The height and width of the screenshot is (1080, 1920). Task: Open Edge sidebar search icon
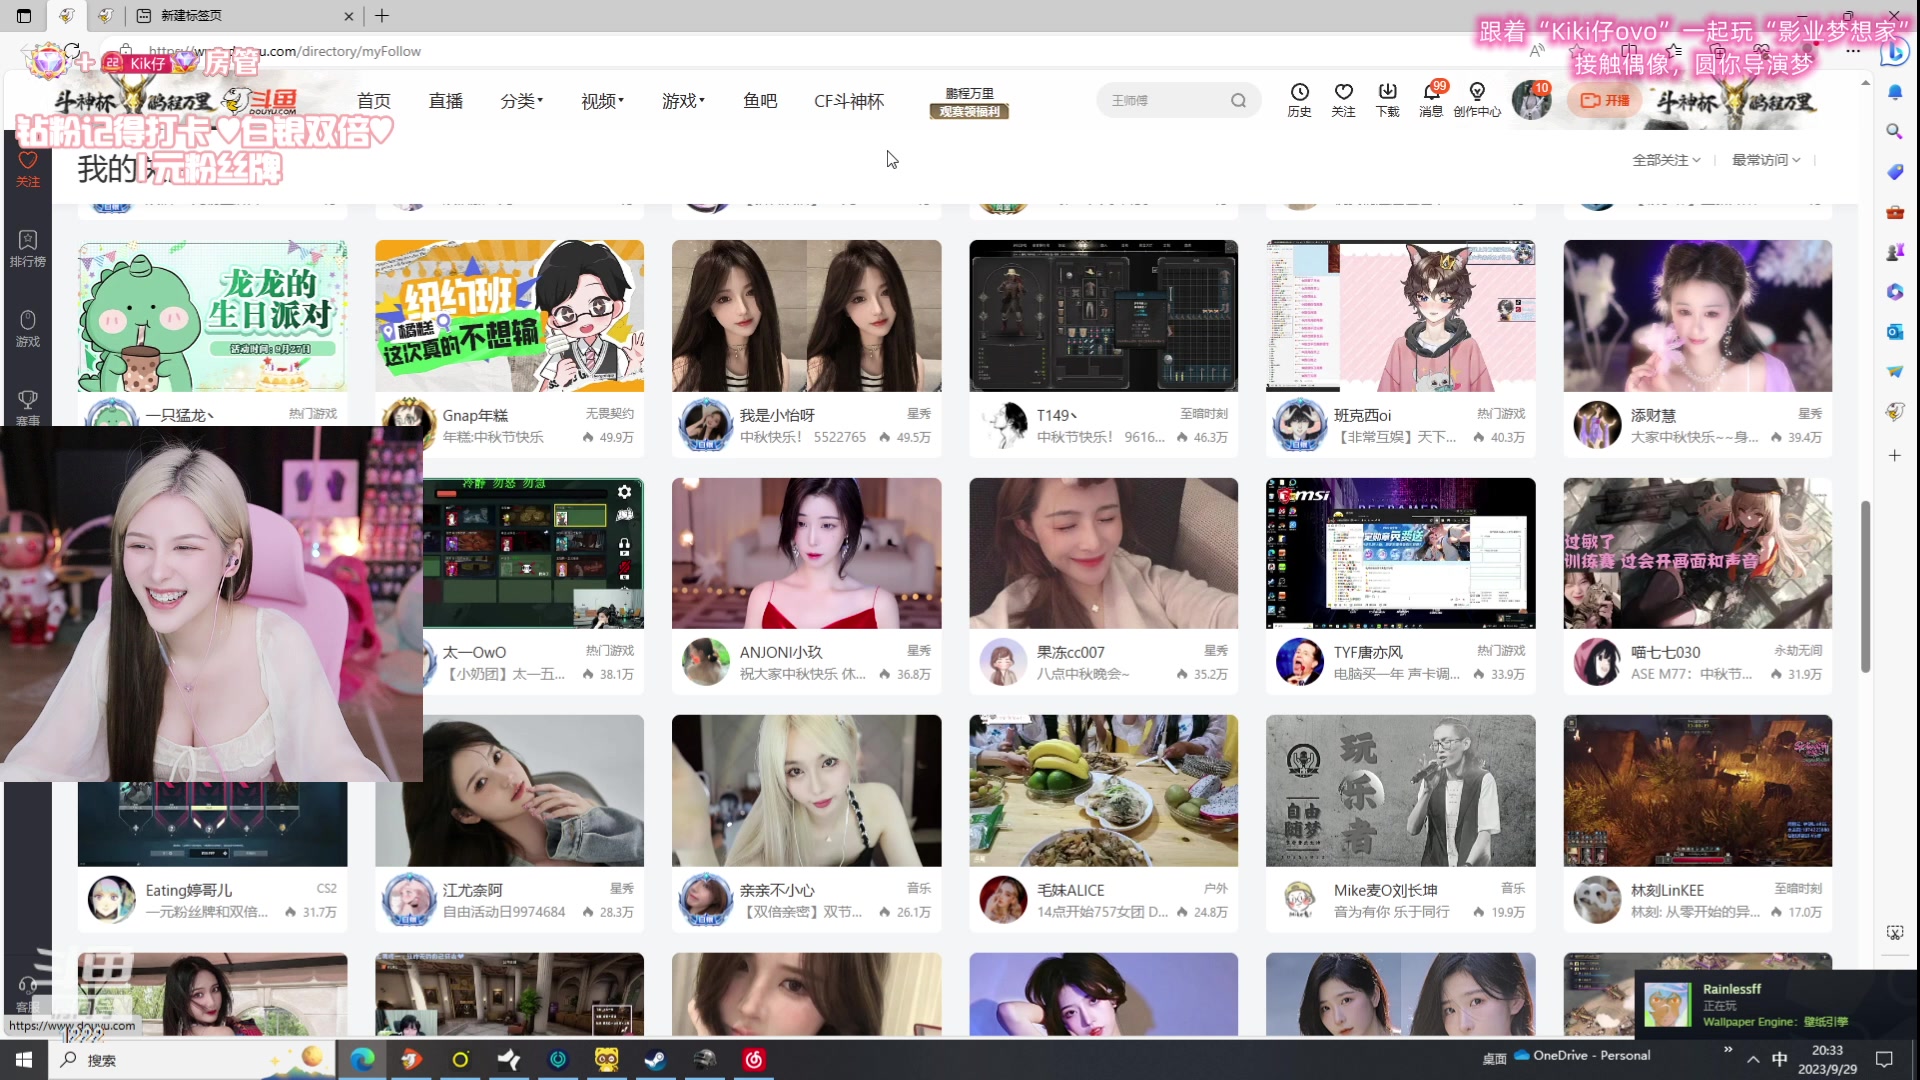(1895, 131)
